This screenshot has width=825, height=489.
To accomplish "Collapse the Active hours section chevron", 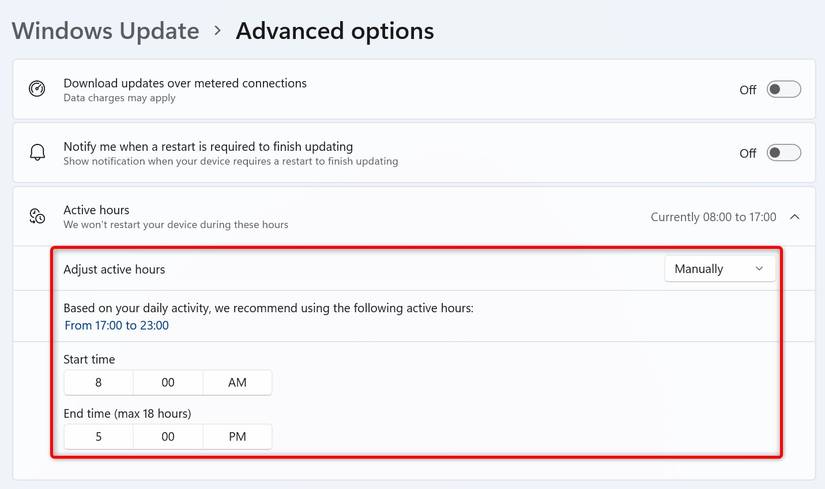I will [x=794, y=217].
